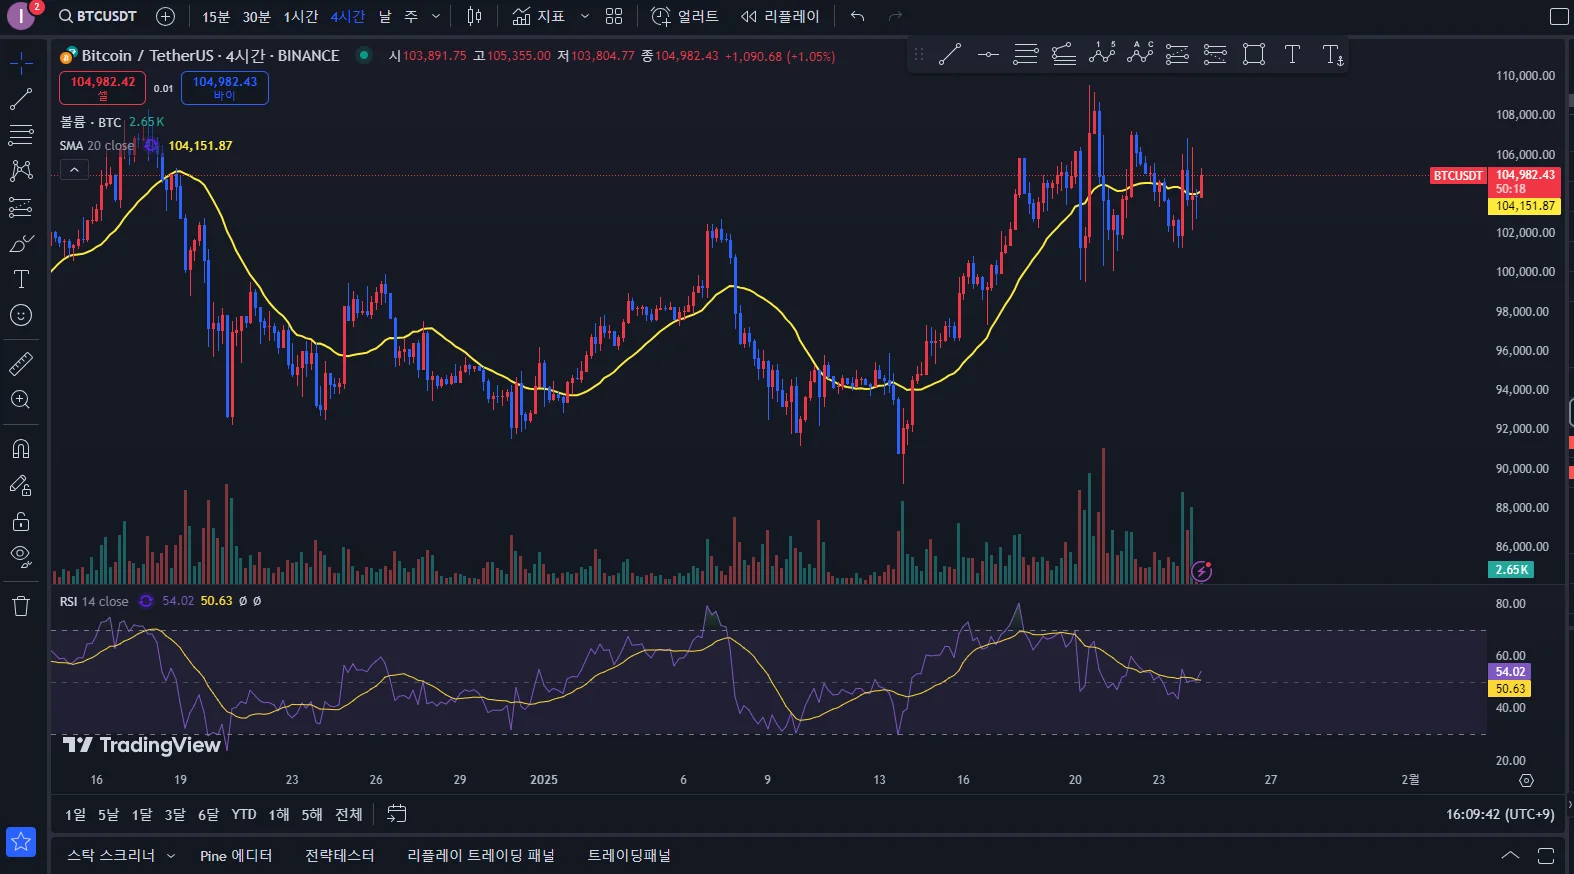The height and width of the screenshot is (874, 1574).
Task: Pick the anchored text tool in the floating toolbar
Action: tap(1333, 54)
